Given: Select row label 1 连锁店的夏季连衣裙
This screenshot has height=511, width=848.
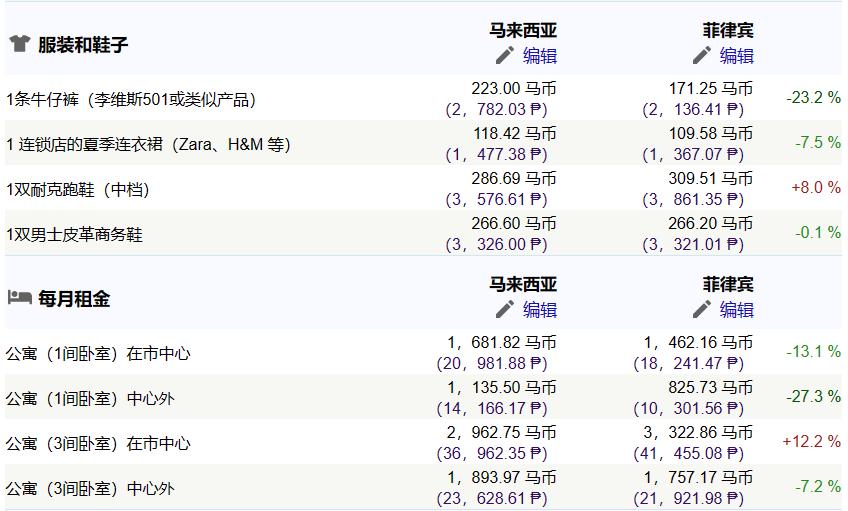Looking at the screenshot, I should point(148,144).
